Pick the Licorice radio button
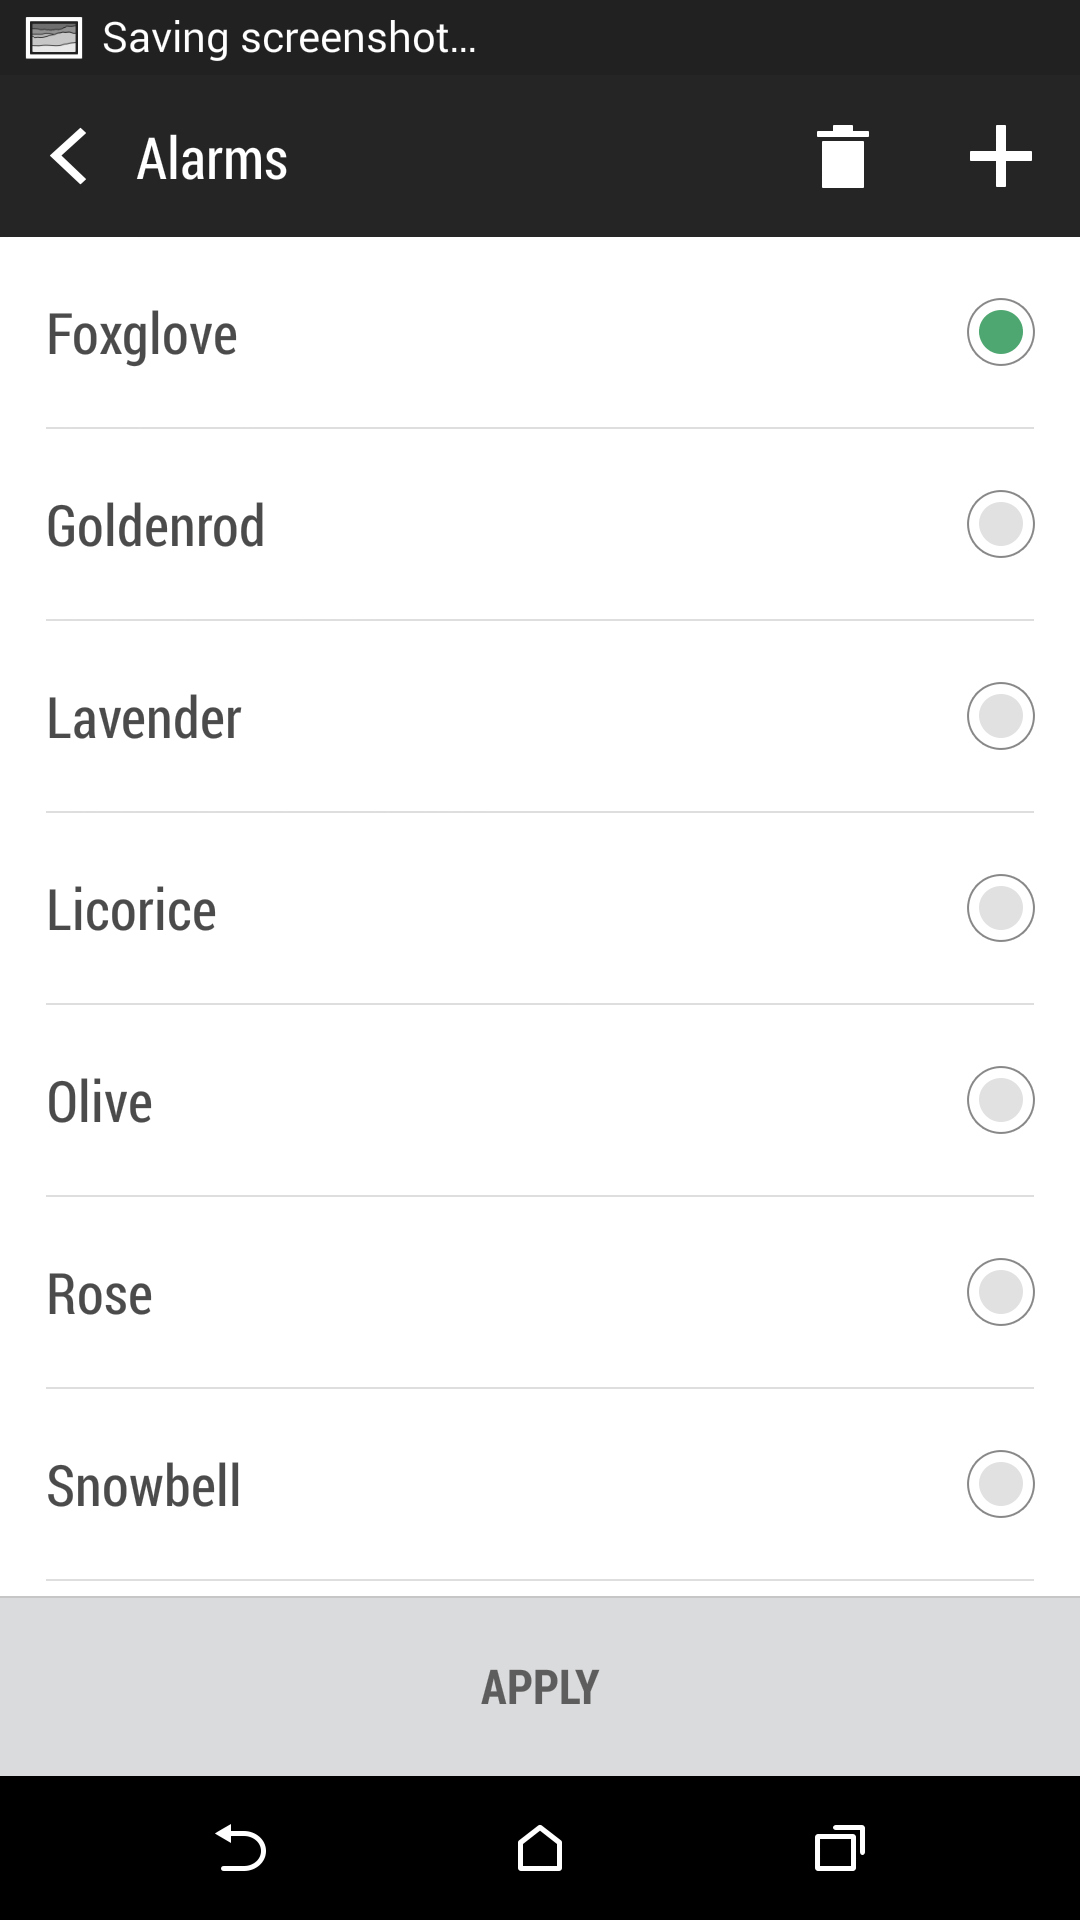This screenshot has height=1920, width=1080. (x=1000, y=908)
